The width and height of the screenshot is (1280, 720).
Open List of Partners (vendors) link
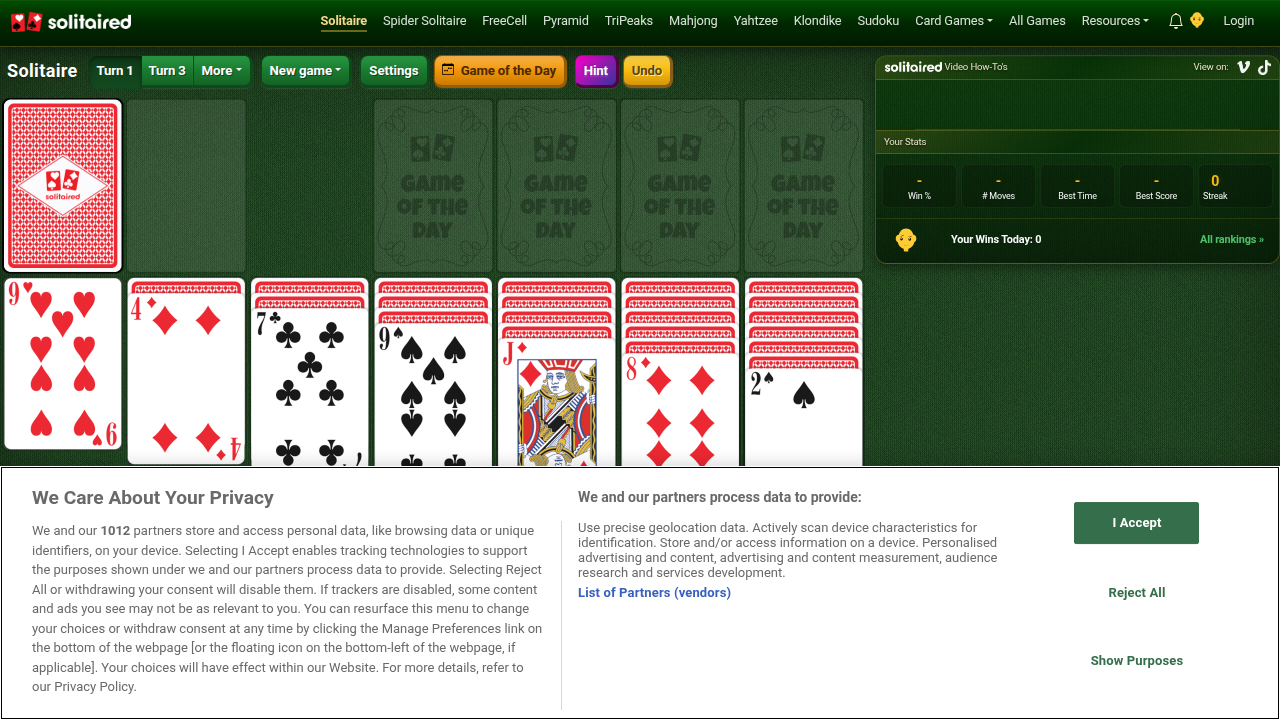pos(654,593)
